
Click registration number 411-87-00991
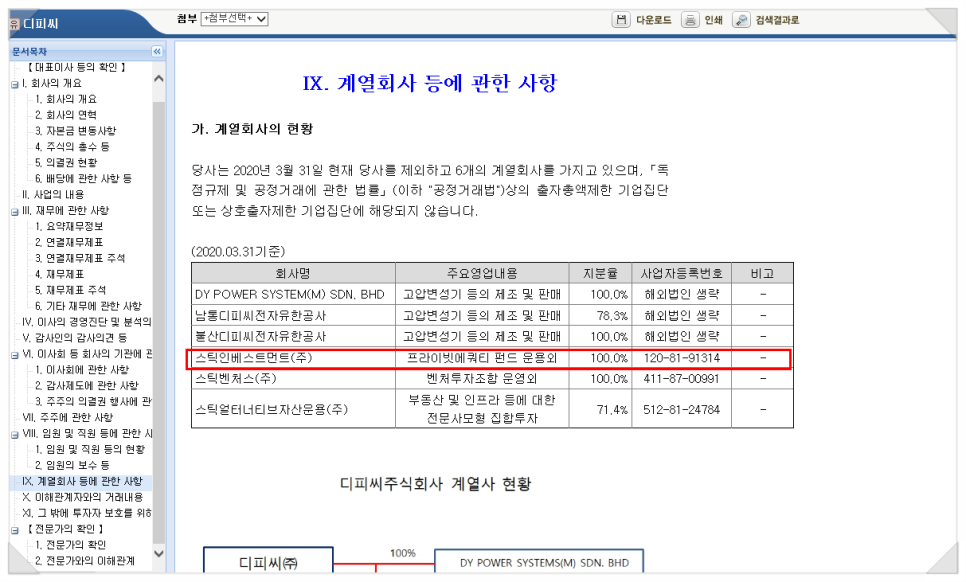682,379
